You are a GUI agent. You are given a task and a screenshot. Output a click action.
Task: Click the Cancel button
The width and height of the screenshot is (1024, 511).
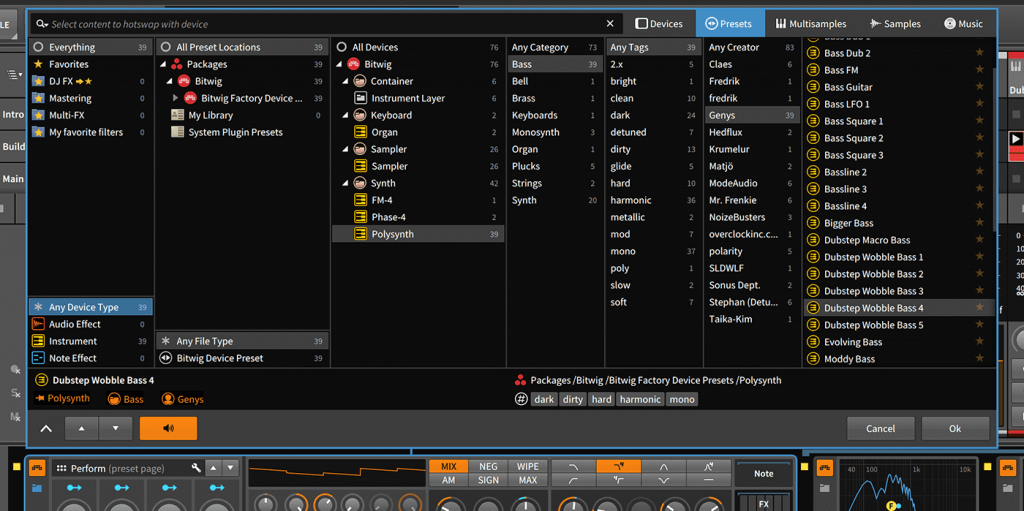tap(880, 429)
